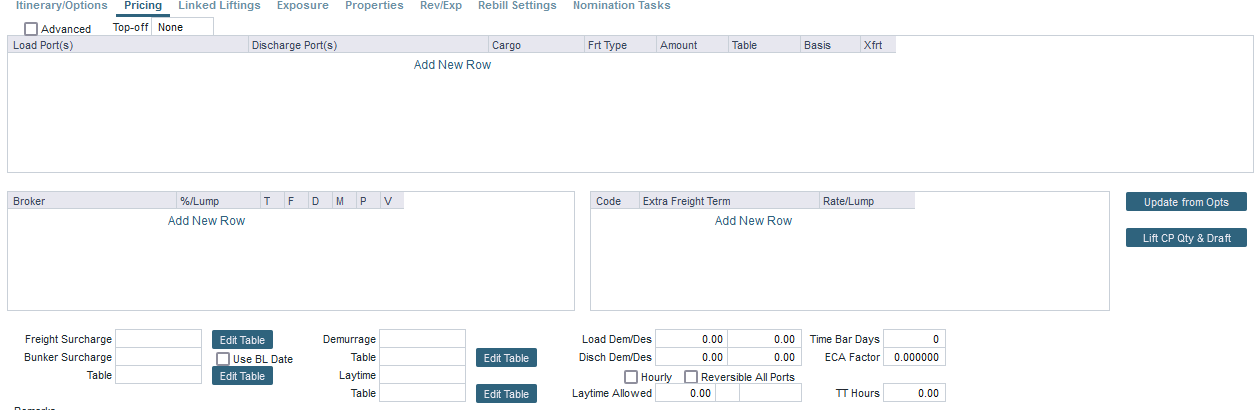1254x410 pixels.
Task: Go to the Exposure tab
Action: coord(302,6)
